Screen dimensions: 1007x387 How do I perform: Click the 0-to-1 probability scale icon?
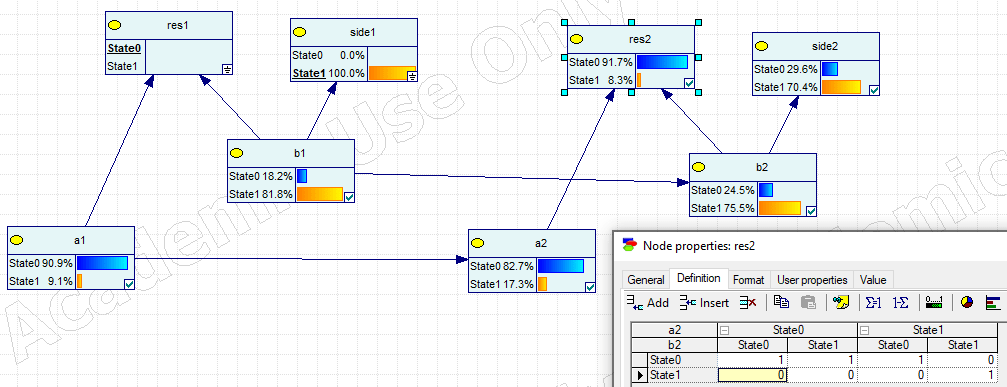(934, 302)
